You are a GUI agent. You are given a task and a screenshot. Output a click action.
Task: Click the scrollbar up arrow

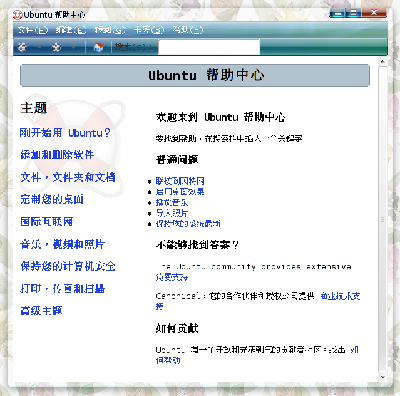pyautogui.click(x=382, y=62)
